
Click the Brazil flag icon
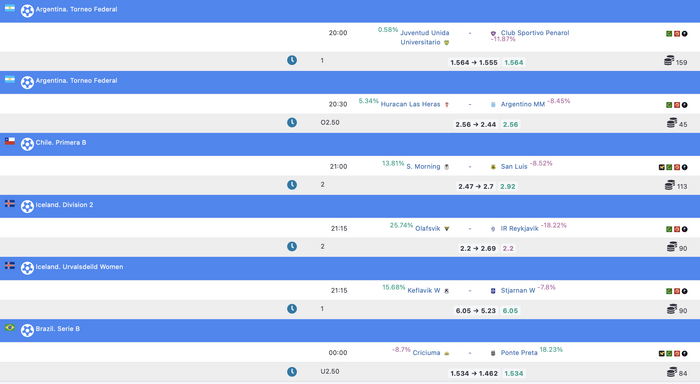point(10,327)
